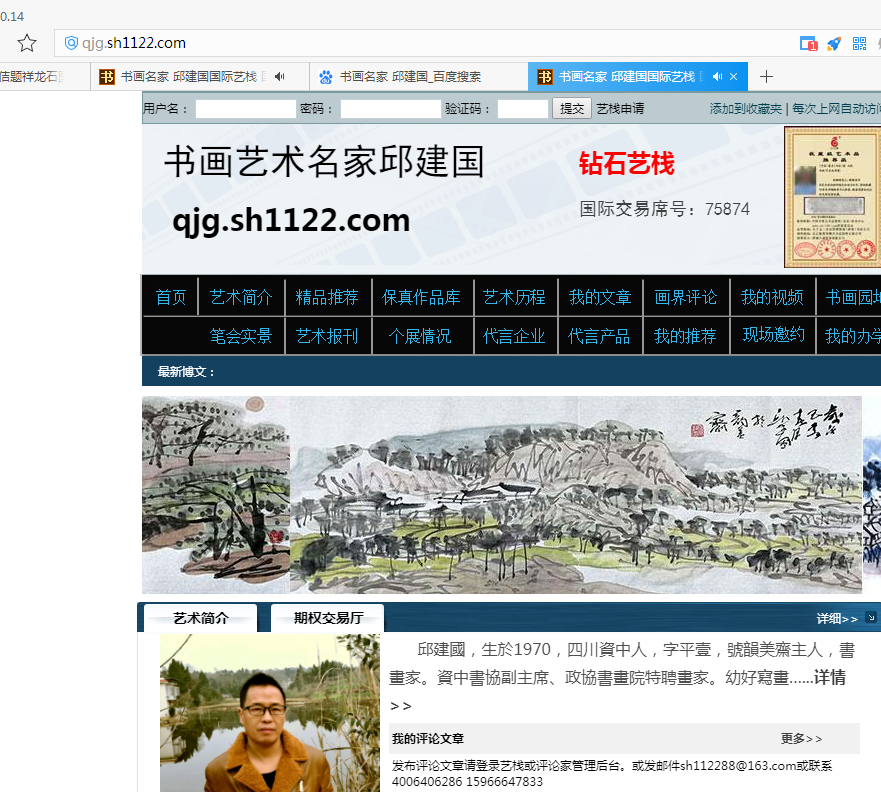Click the site security shield icon
Screen dimensions: 881x792
(x=71, y=43)
